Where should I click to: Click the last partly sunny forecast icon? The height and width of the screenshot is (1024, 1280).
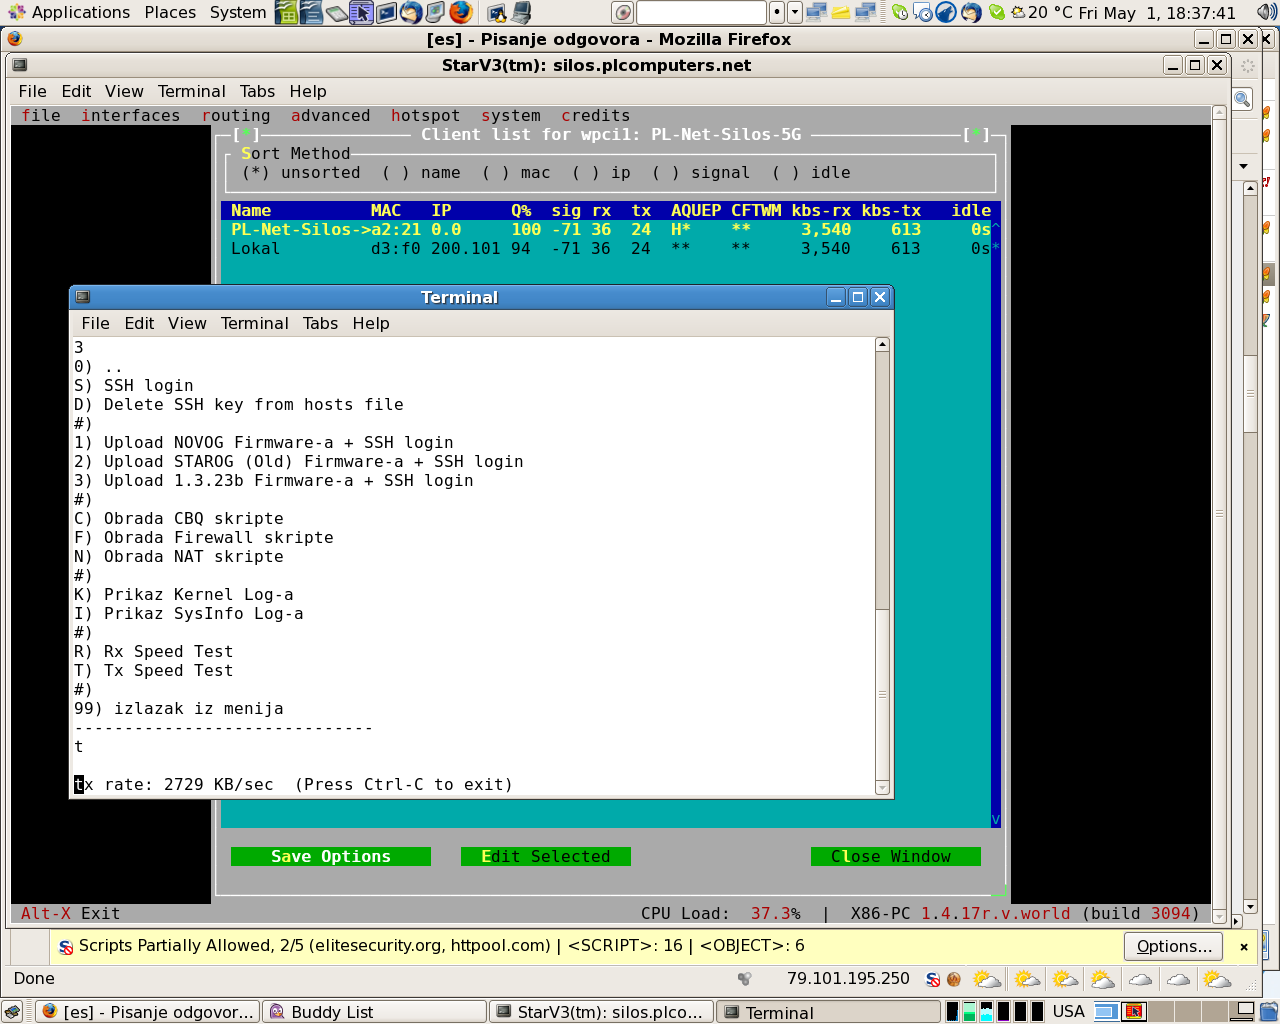(1217, 979)
